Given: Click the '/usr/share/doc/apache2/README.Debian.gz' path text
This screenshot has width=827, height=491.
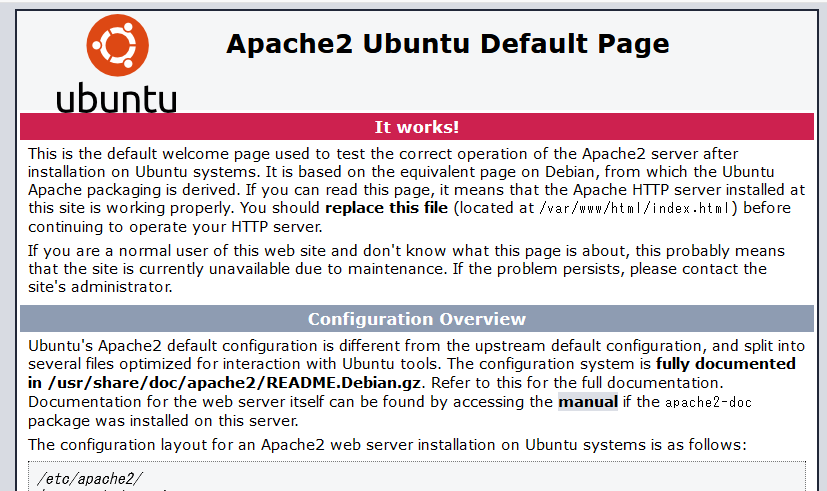Looking at the screenshot, I should pos(234,383).
